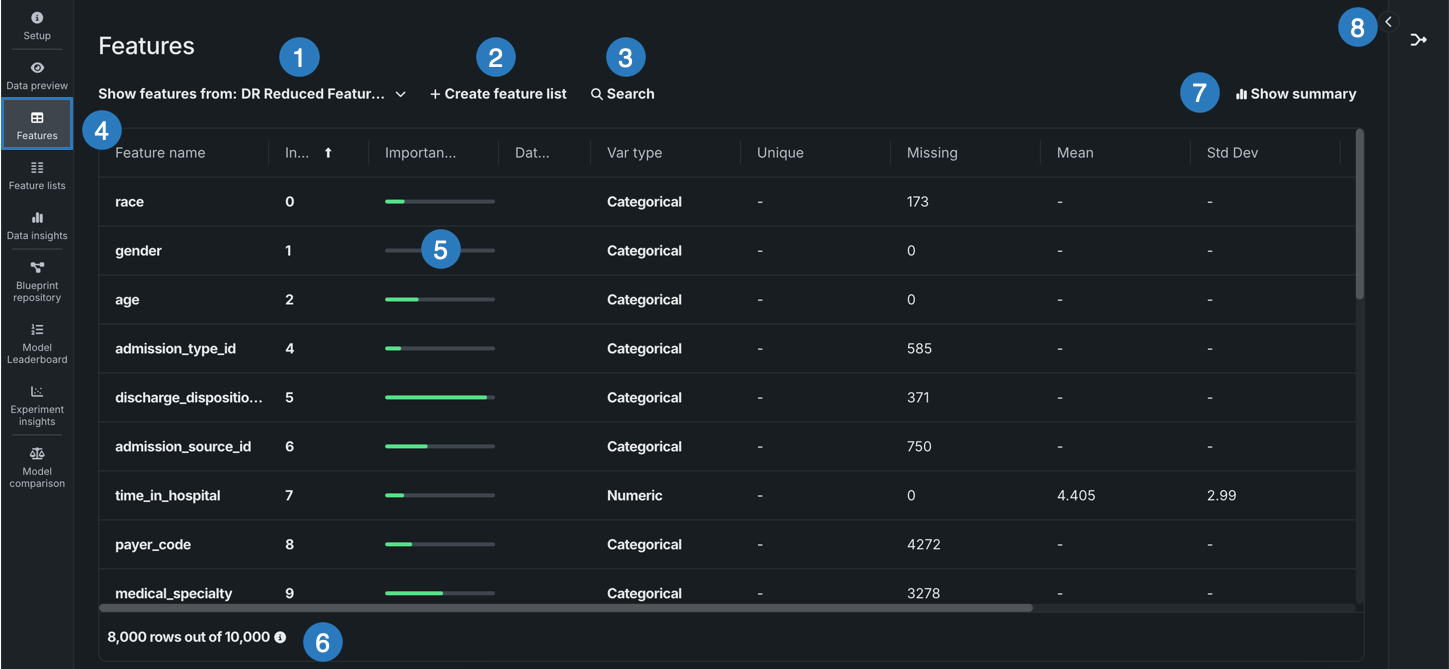The width and height of the screenshot is (1449, 669).
Task: Open Data preview eye icon
Action: 37,68
